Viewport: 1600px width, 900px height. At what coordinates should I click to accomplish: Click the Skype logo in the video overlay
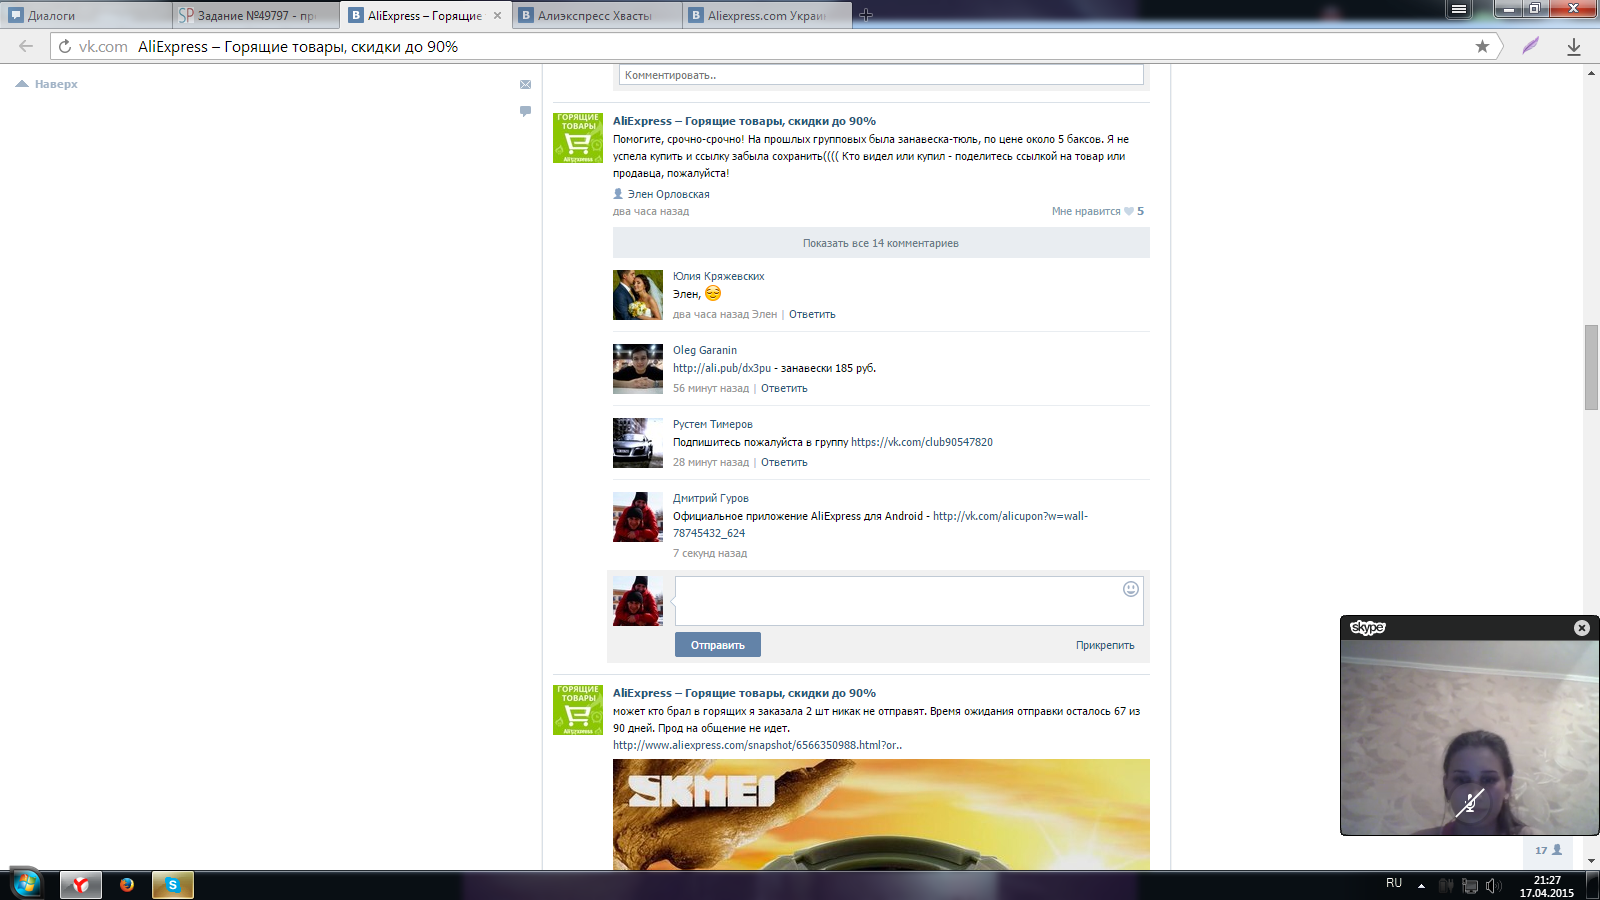click(1368, 628)
